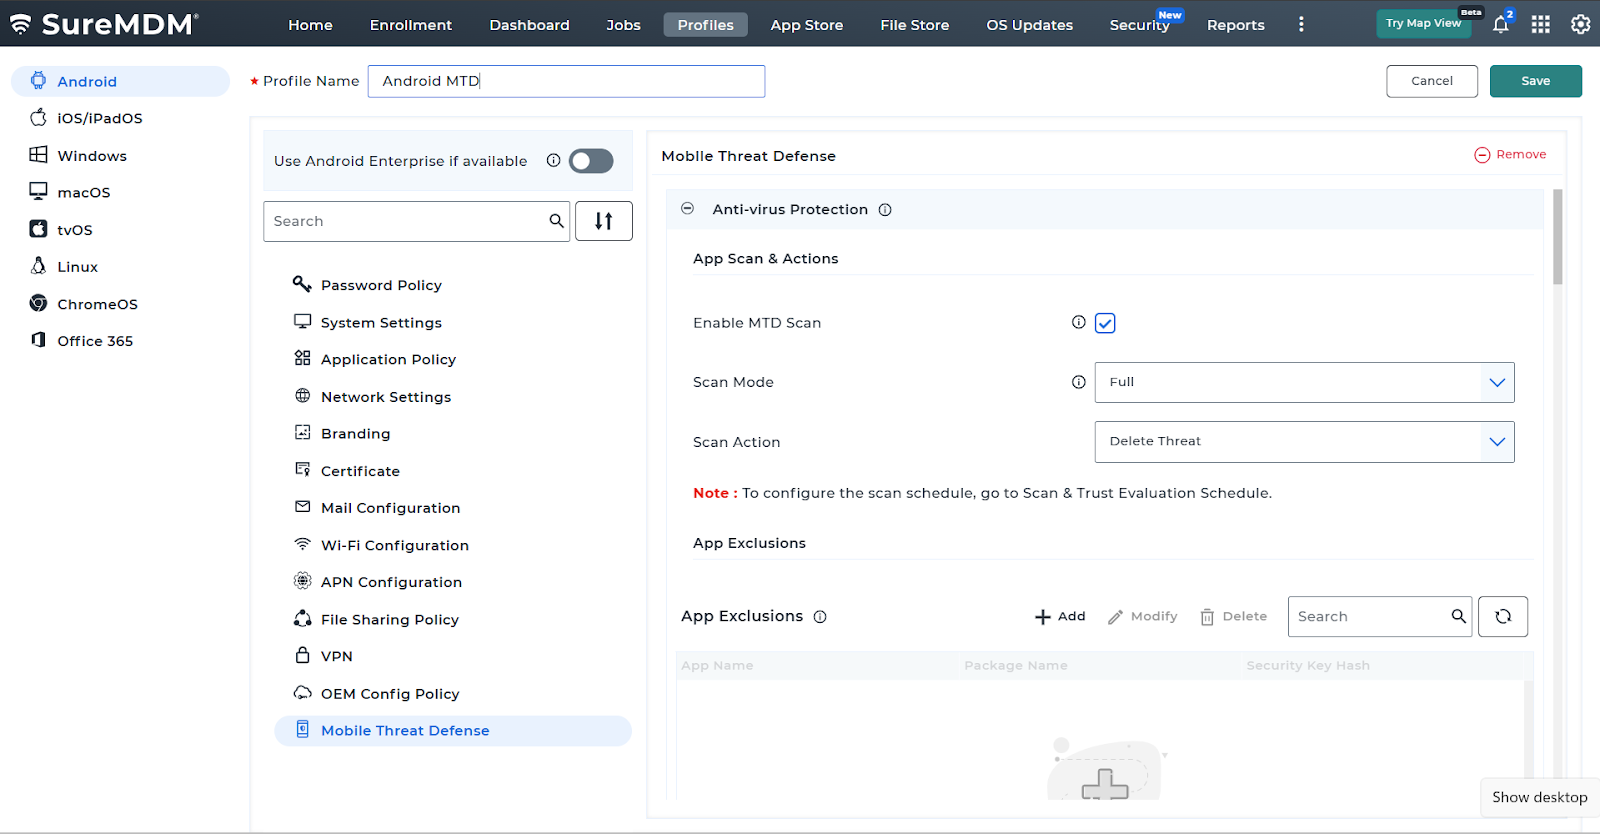Click the Scan Mode info icon
The image size is (1600, 834).
(1078, 382)
